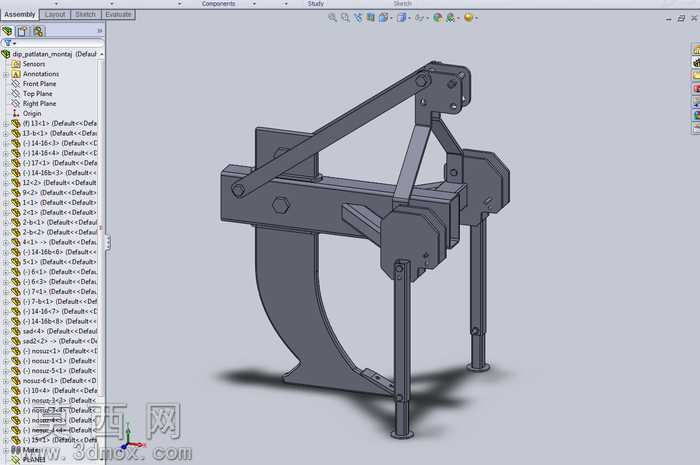Click the panel splitter handle grip
Screen dimensions: 700x465
tap(108, 242)
